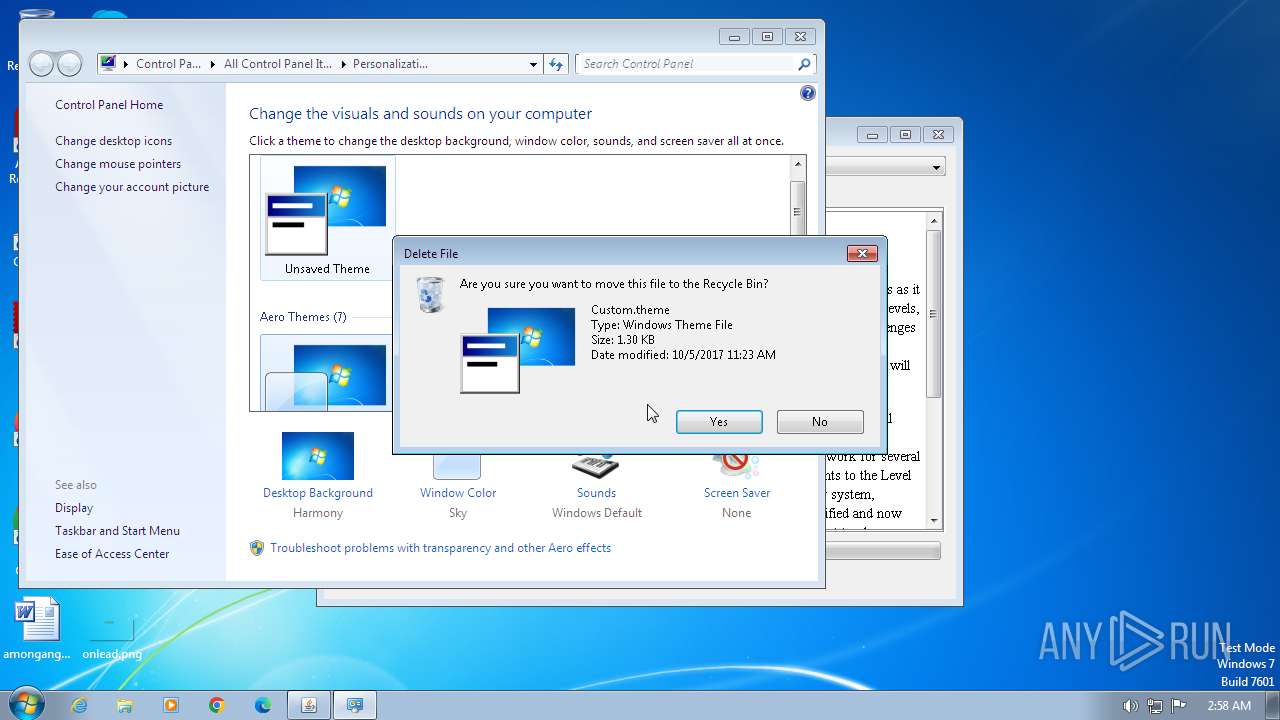Click the Aero Themes (7) heading
This screenshot has height=720, width=1280.
pos(303,317)
